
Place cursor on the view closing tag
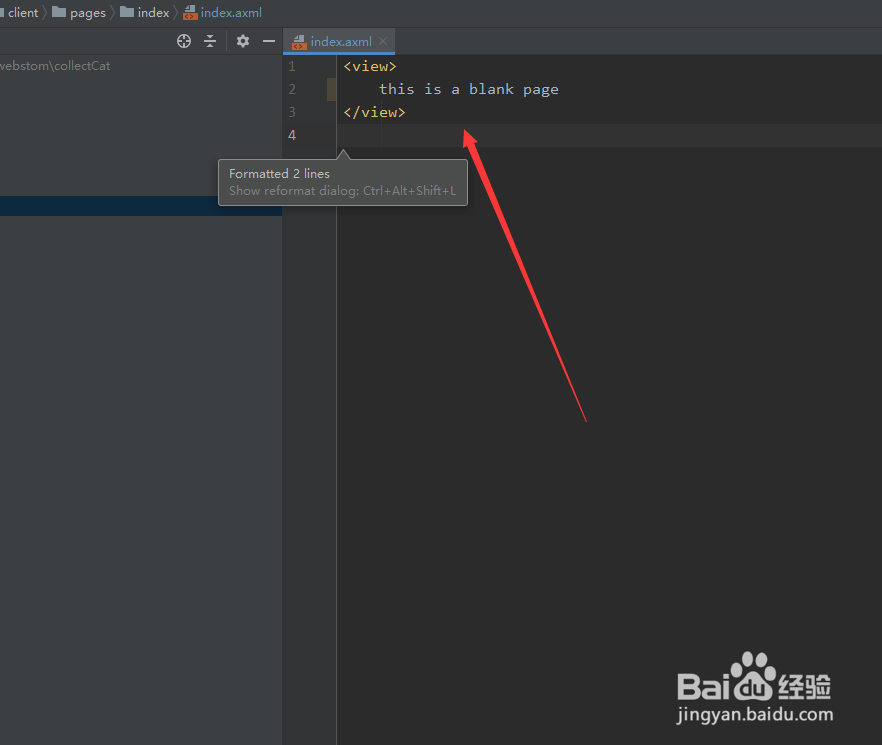tap(373, 112)
